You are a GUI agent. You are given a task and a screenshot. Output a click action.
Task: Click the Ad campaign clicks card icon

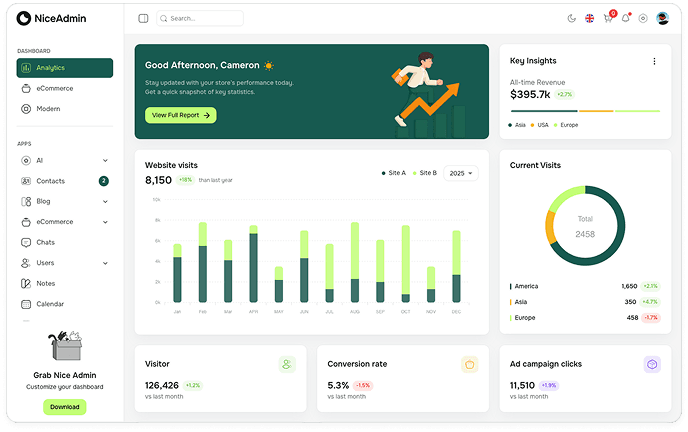[652, 365]
